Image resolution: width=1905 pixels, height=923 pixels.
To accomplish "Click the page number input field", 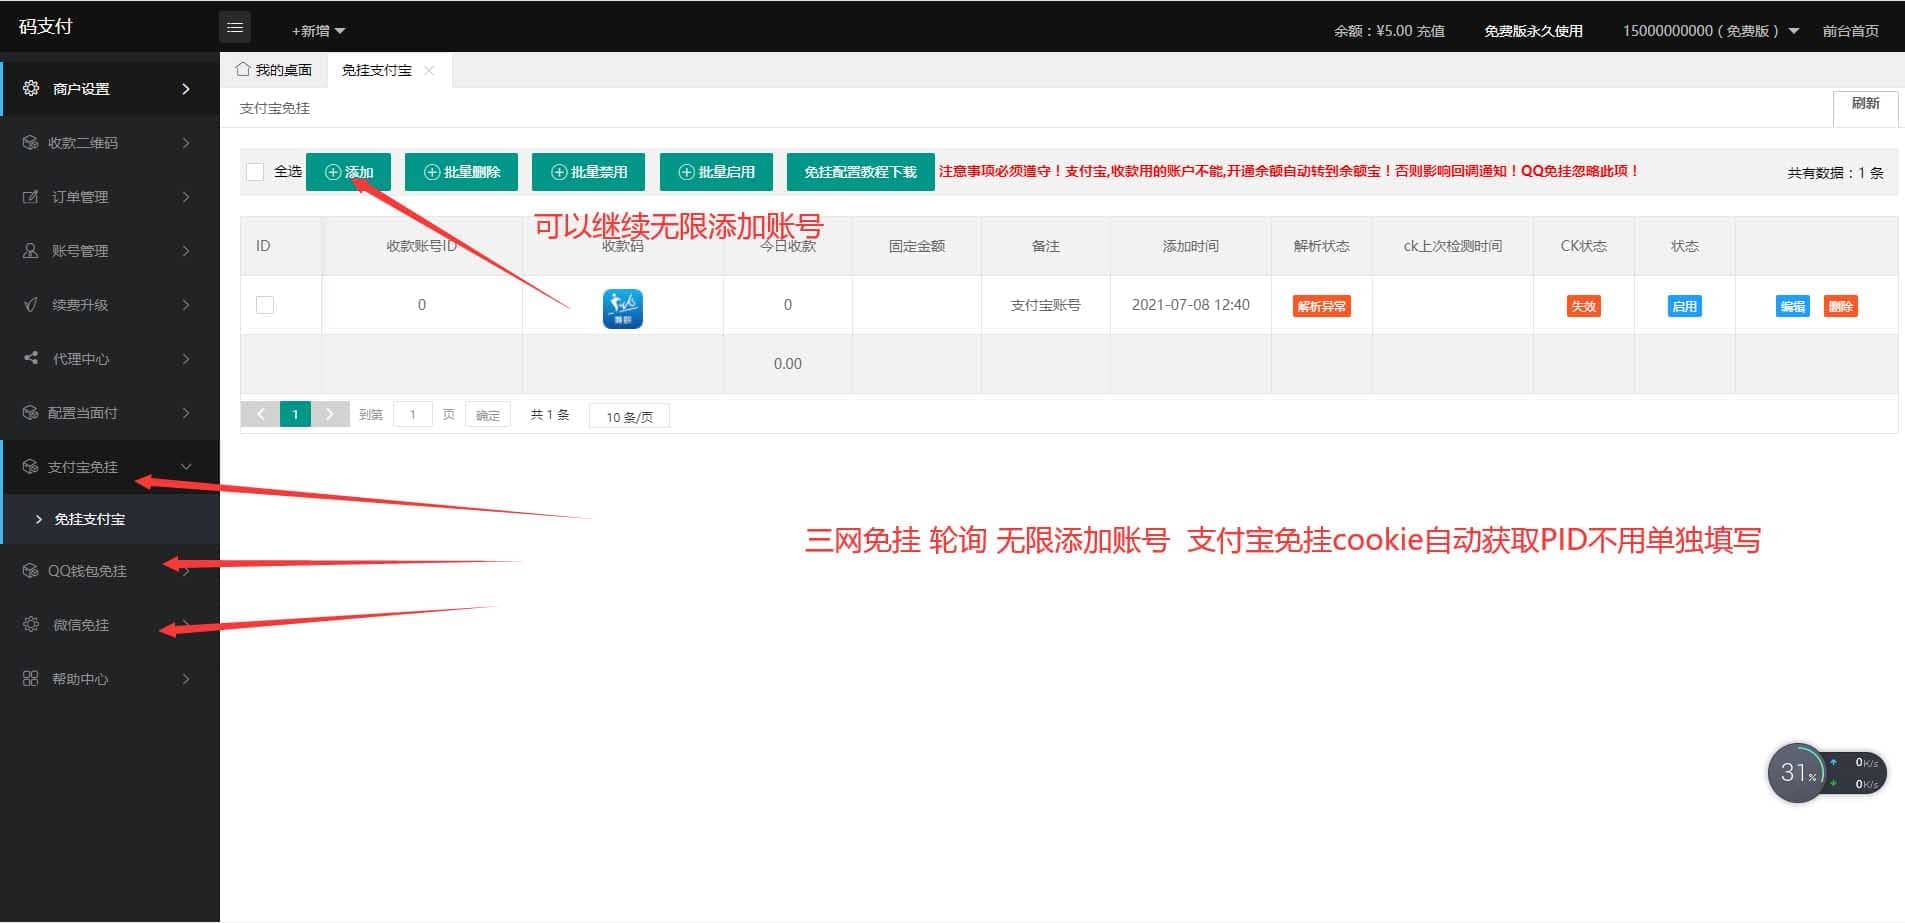I will pos(412,414).
